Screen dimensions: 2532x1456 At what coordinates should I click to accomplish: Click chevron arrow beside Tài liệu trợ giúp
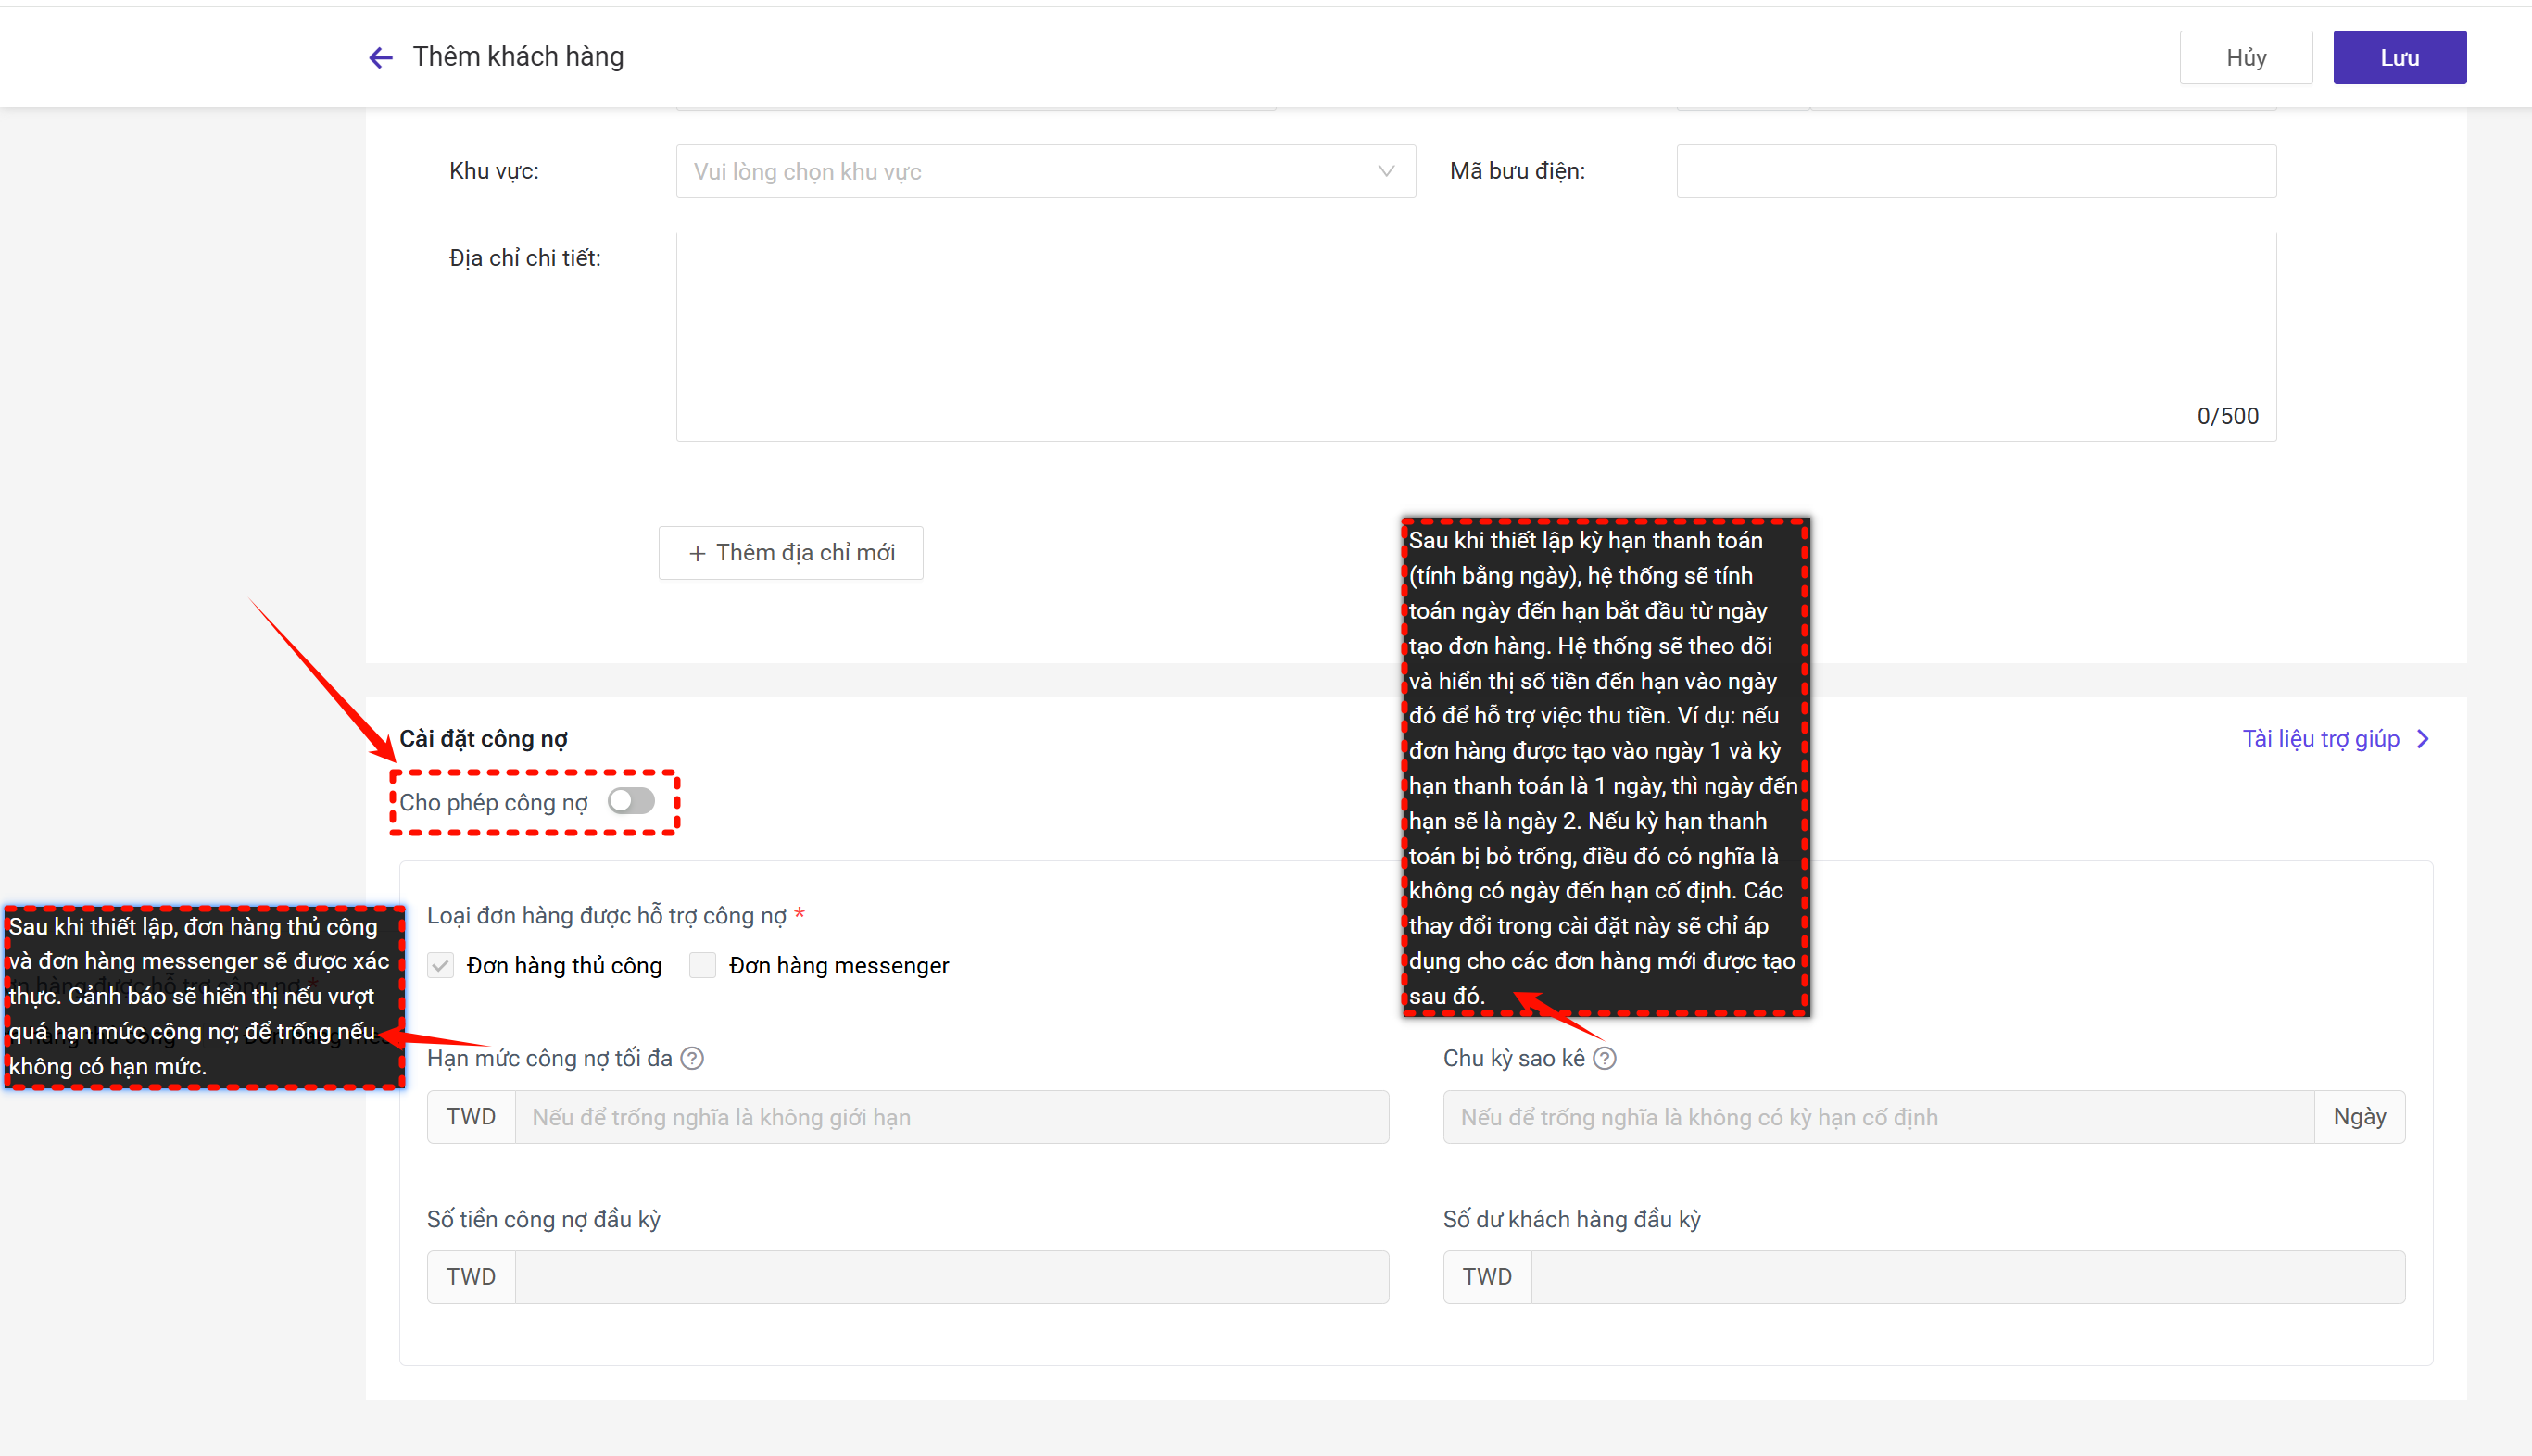(x=2423, y=739)
